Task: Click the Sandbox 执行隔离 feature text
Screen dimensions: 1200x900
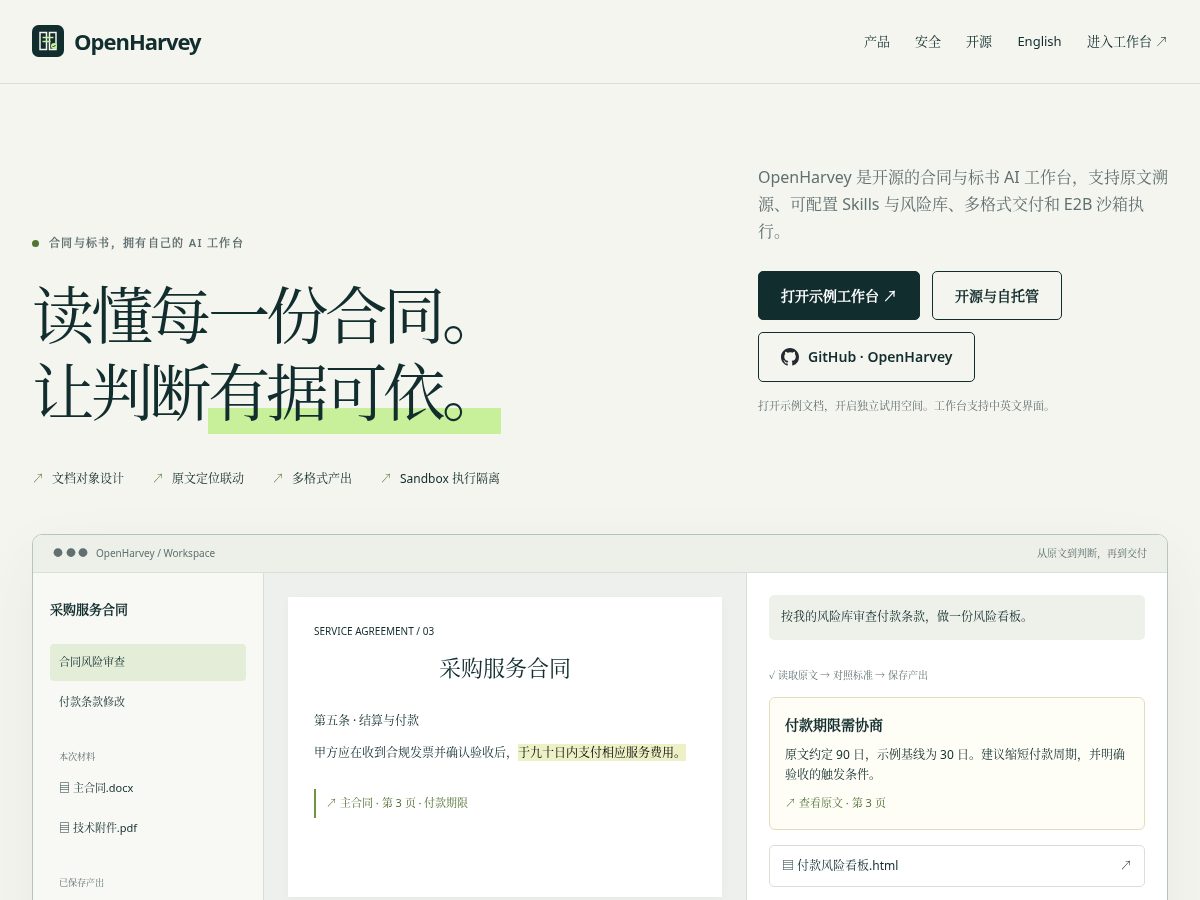Action: tap(450, 478)
